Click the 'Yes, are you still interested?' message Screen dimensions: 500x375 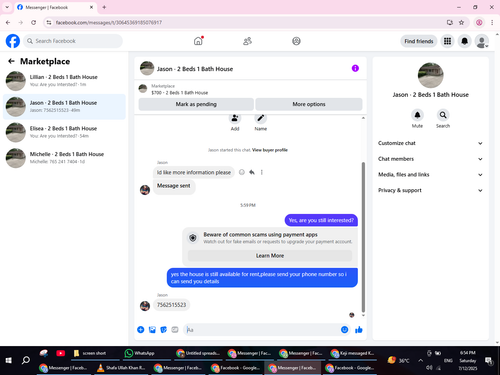321,220
